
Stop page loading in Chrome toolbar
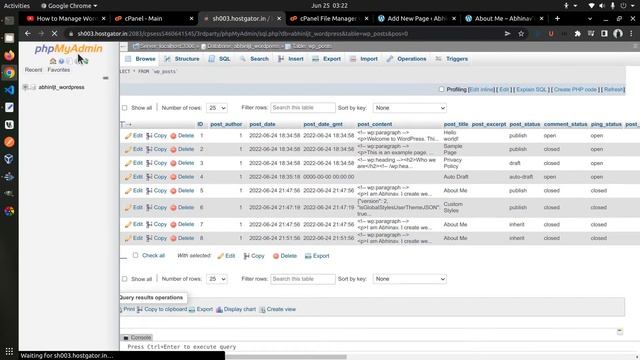click(54, 34)
